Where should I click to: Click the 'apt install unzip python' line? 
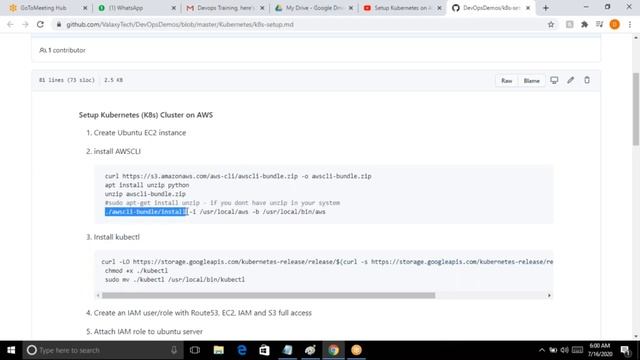[147, 185]
